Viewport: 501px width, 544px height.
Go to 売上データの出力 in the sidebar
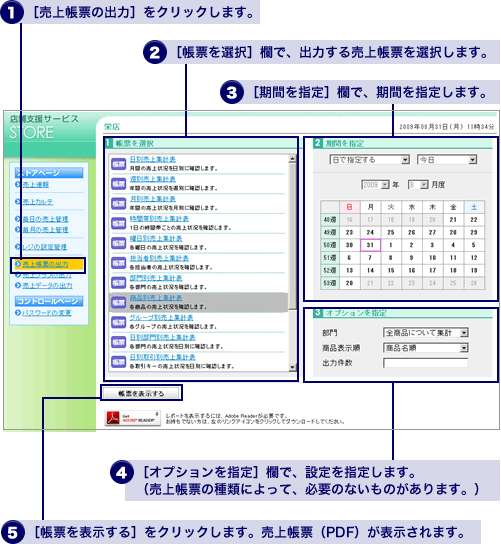pyautogui.click(x=48, y=286)
